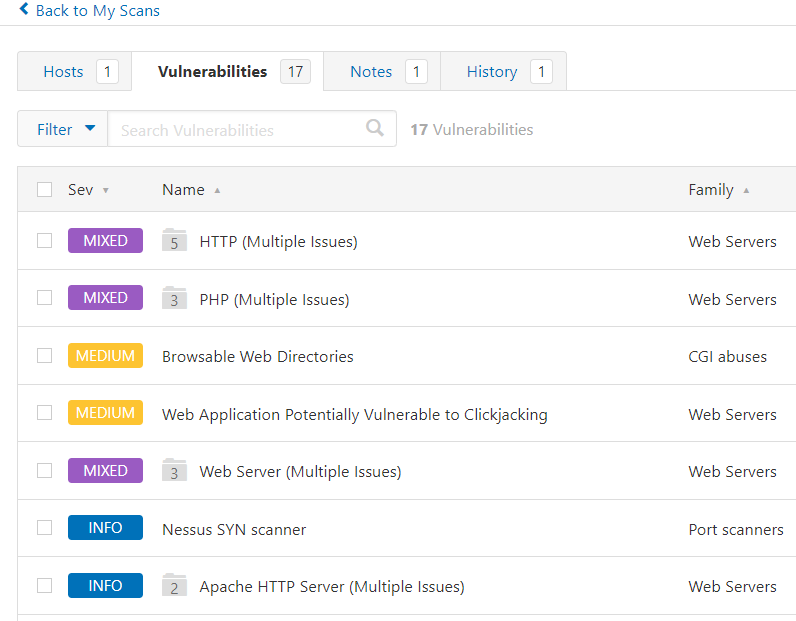Click the Web Server group folder icon
The width and height of the screenshot is (796, 621).
(174, 470)
